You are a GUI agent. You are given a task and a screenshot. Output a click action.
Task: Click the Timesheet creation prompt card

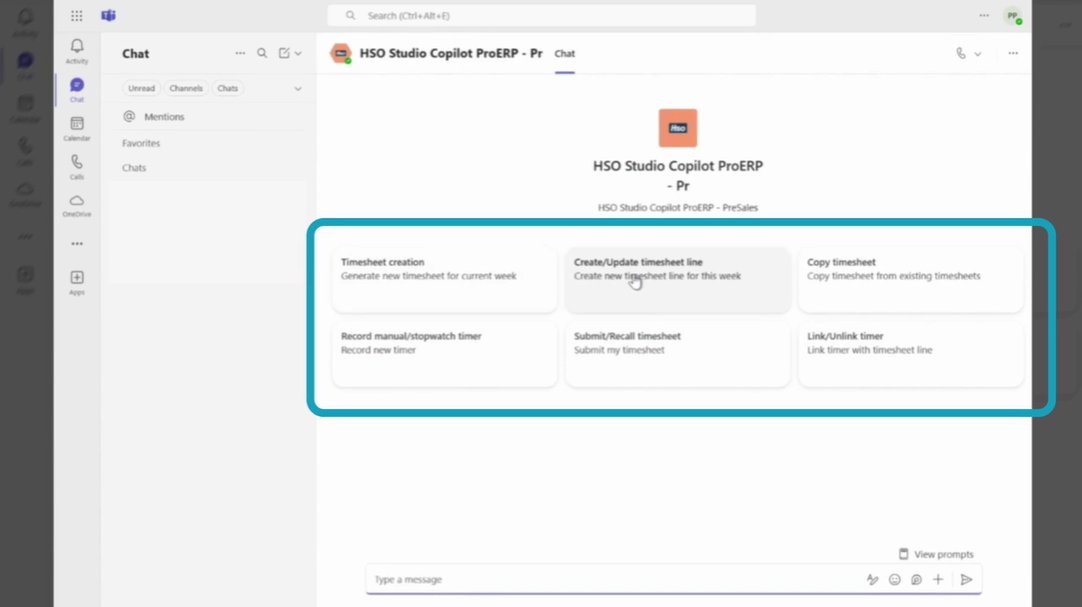pos(444,279)
